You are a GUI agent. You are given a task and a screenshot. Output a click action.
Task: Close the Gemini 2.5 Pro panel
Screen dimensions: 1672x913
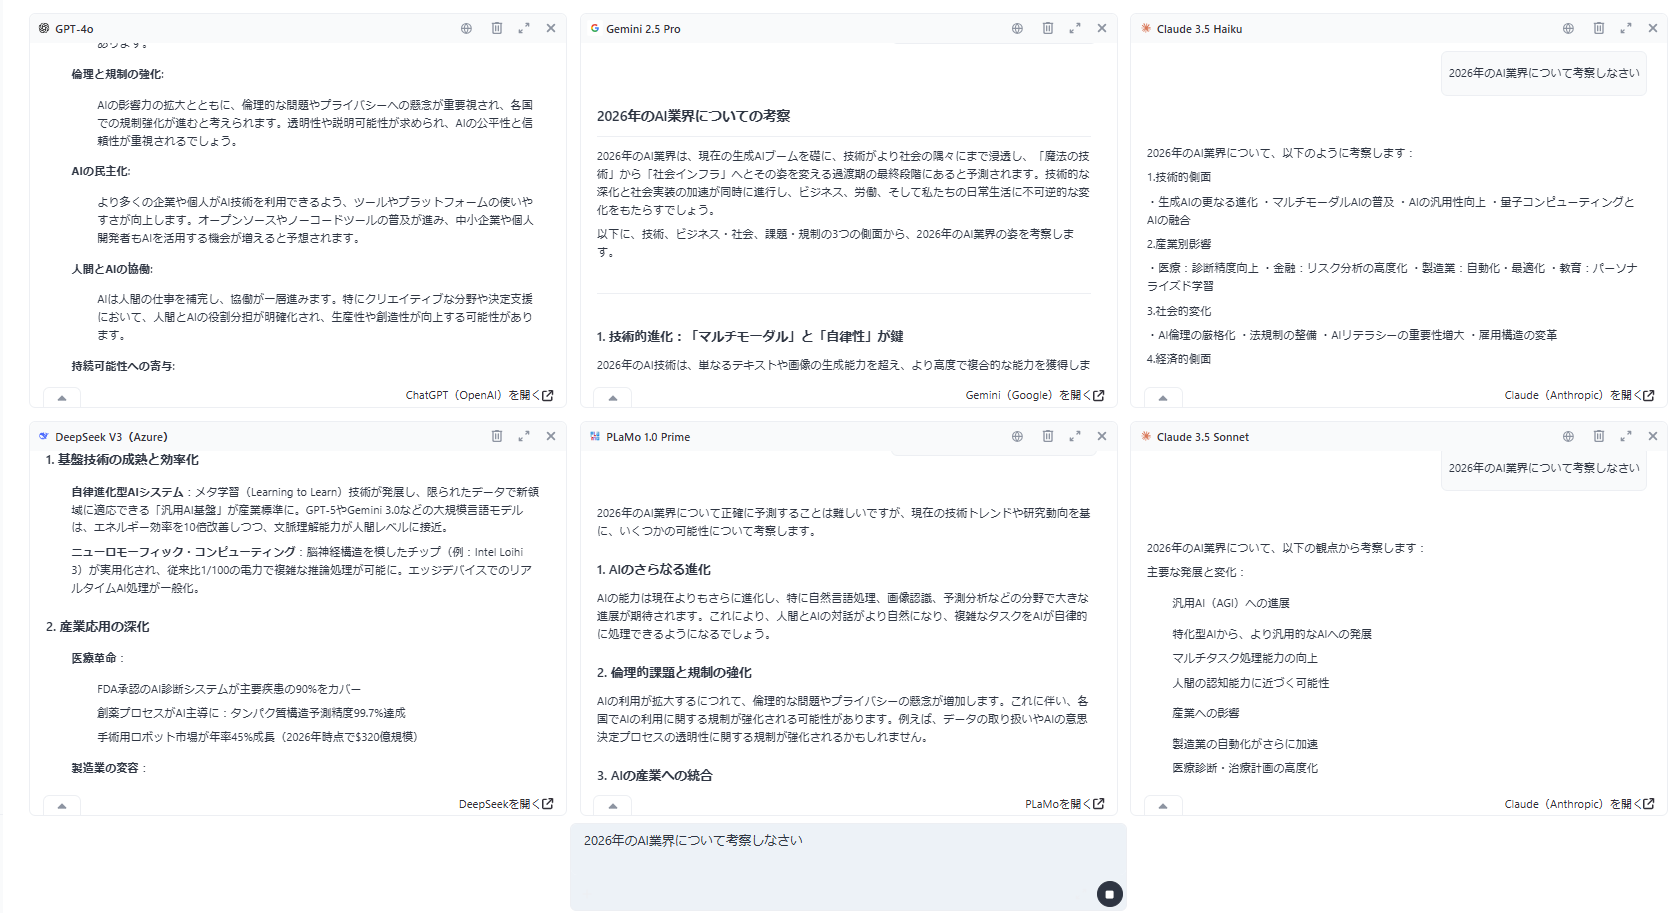[x=1102, y=29]
